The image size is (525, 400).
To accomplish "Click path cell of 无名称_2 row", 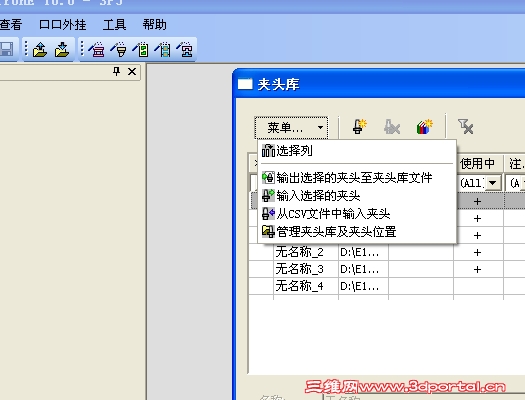I will point(363,252).
